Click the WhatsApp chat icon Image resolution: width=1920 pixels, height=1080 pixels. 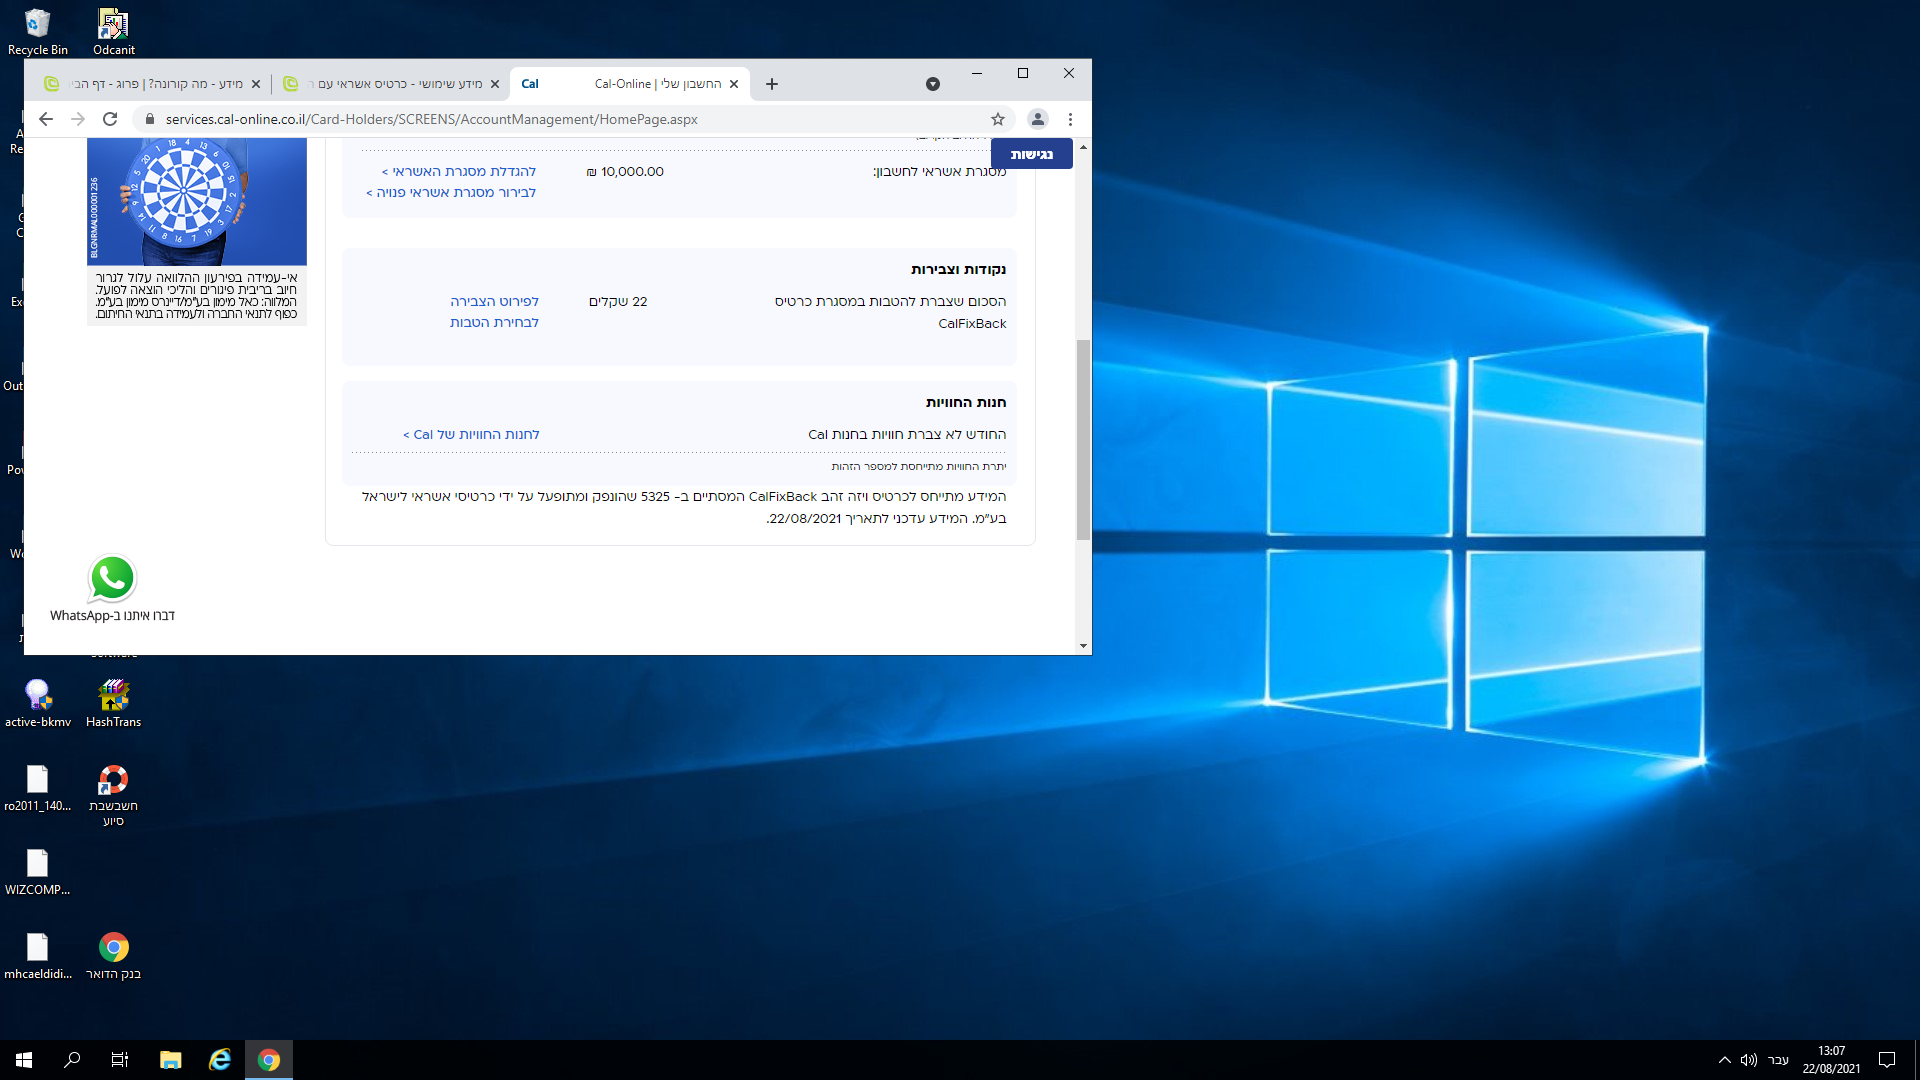(x=112, y=579)
